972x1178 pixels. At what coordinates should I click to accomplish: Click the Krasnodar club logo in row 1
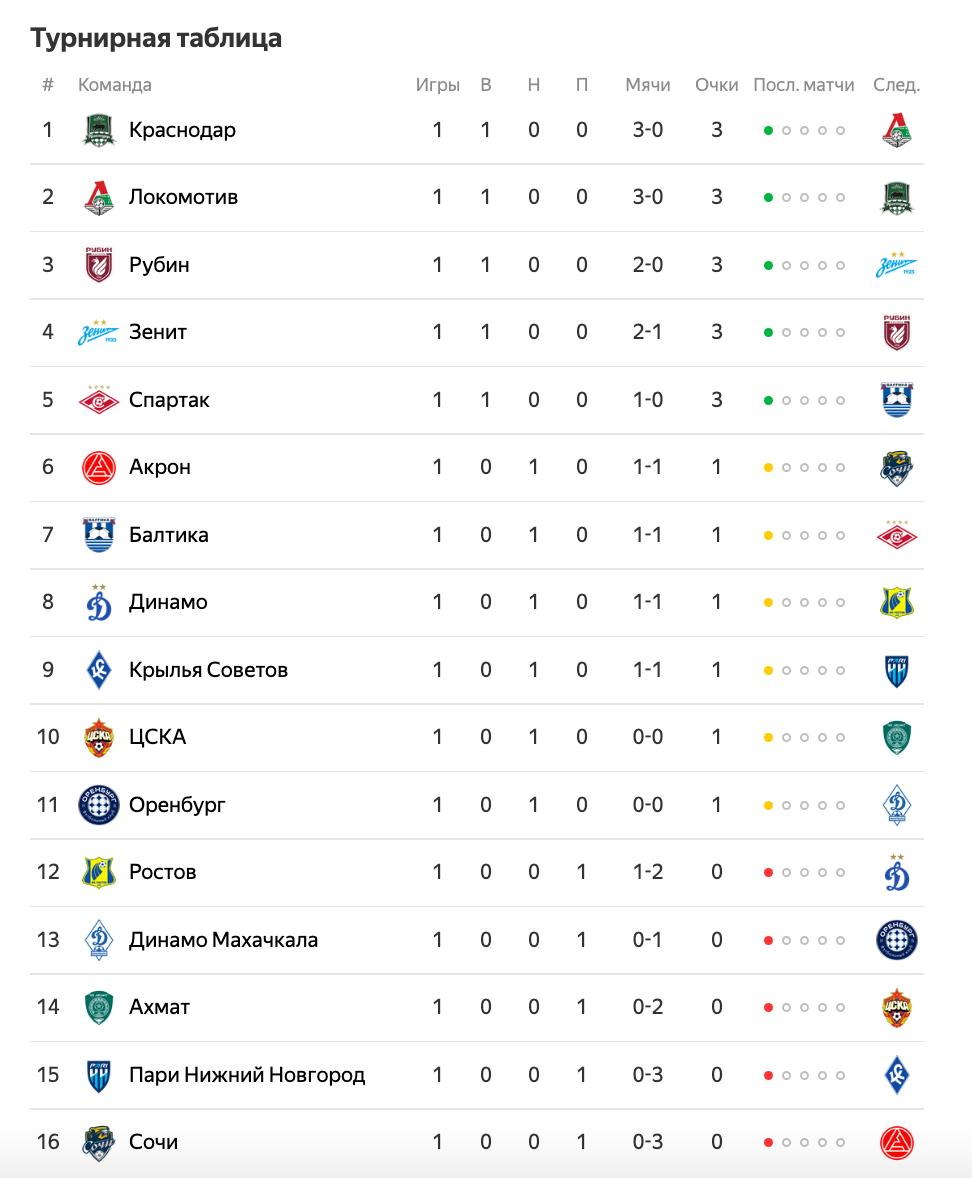(x=98, y=130)
